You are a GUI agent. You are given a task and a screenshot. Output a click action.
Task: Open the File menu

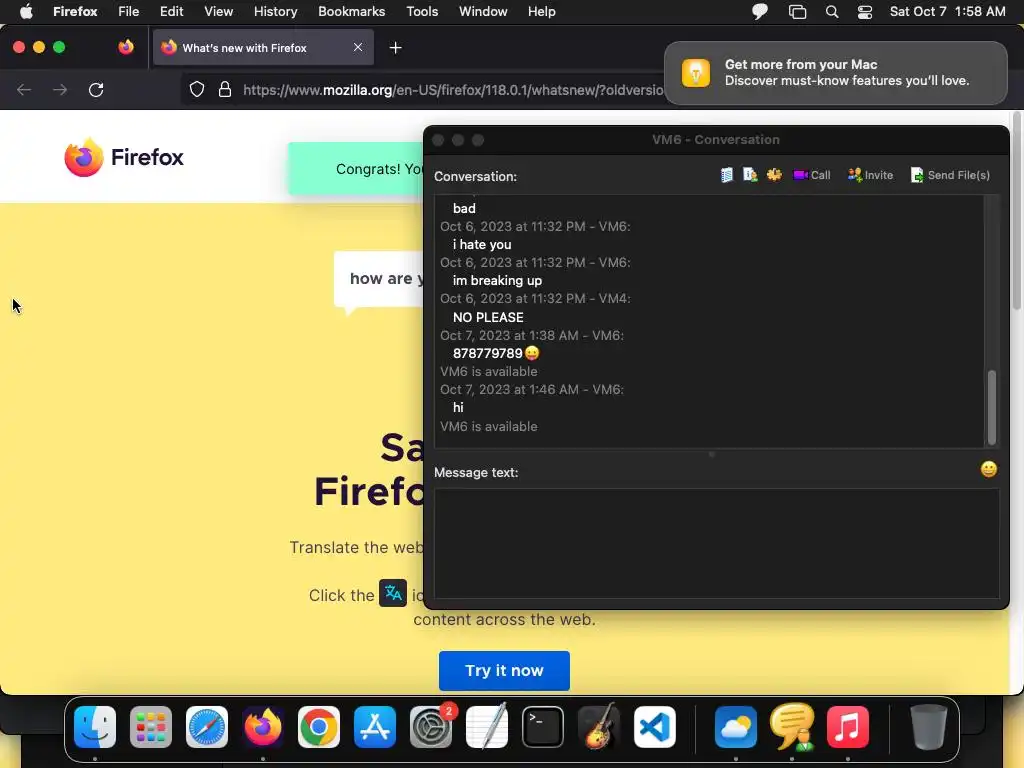coord(129,12)
